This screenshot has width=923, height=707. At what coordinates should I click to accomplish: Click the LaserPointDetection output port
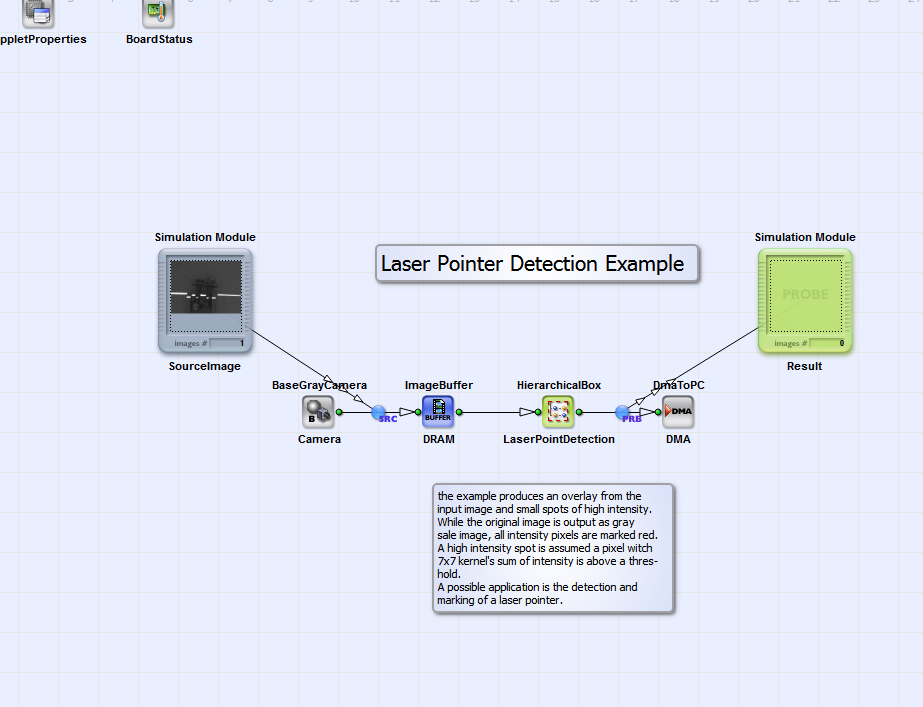point(579,412)
